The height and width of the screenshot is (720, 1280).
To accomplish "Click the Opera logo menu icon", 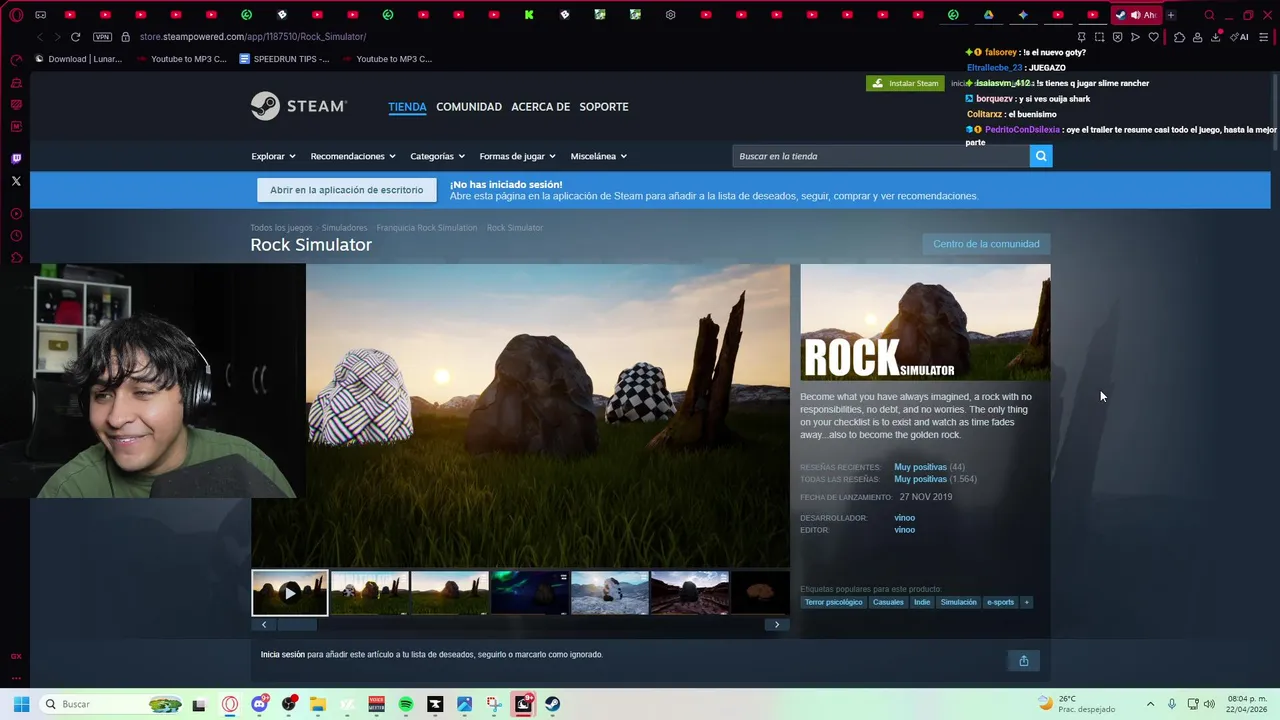I will tap(16, 15).
